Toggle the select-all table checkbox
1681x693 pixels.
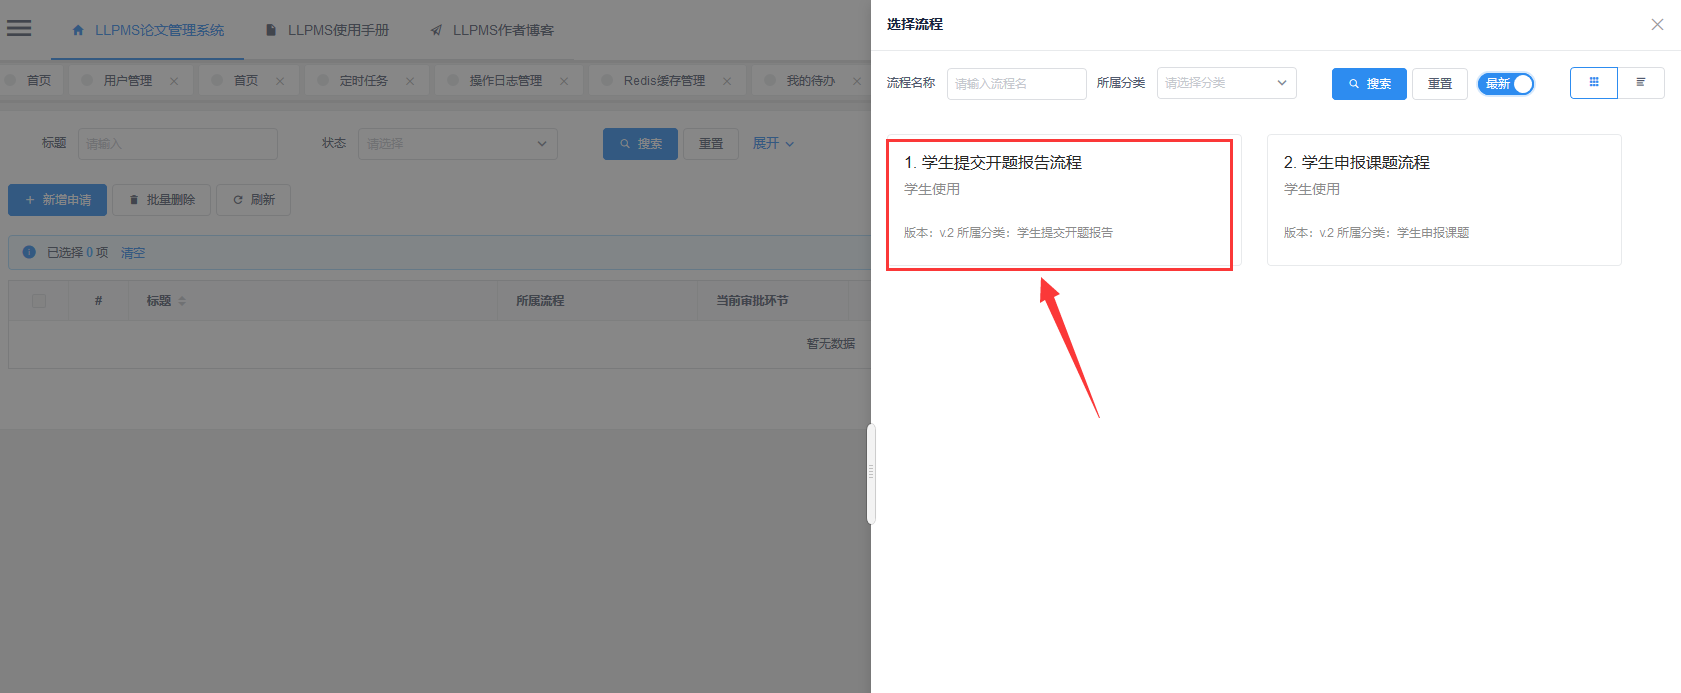tap(39, 301)
